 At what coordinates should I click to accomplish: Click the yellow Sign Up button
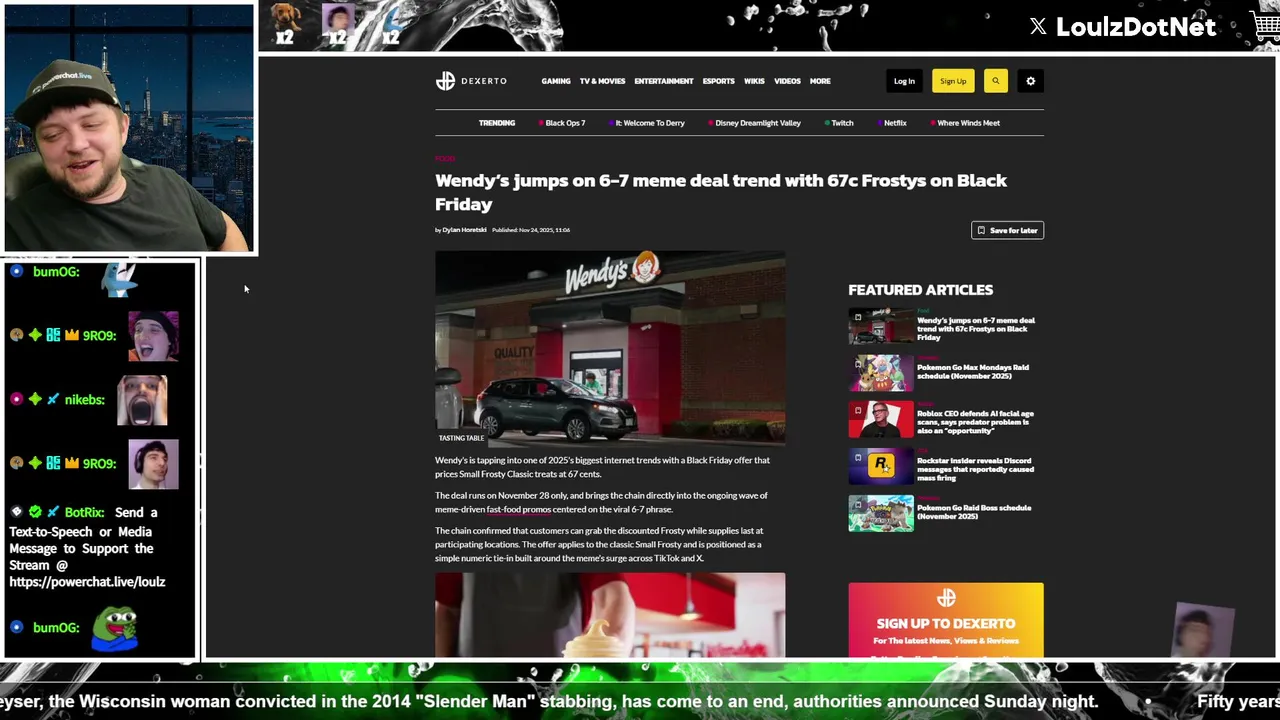[953, 81]
